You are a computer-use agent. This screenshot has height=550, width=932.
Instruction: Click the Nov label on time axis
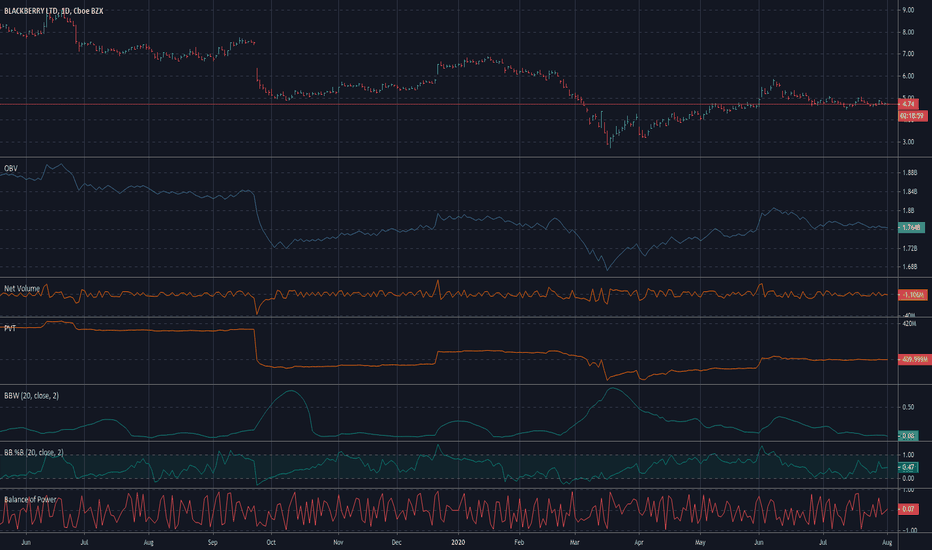point(338,542)
